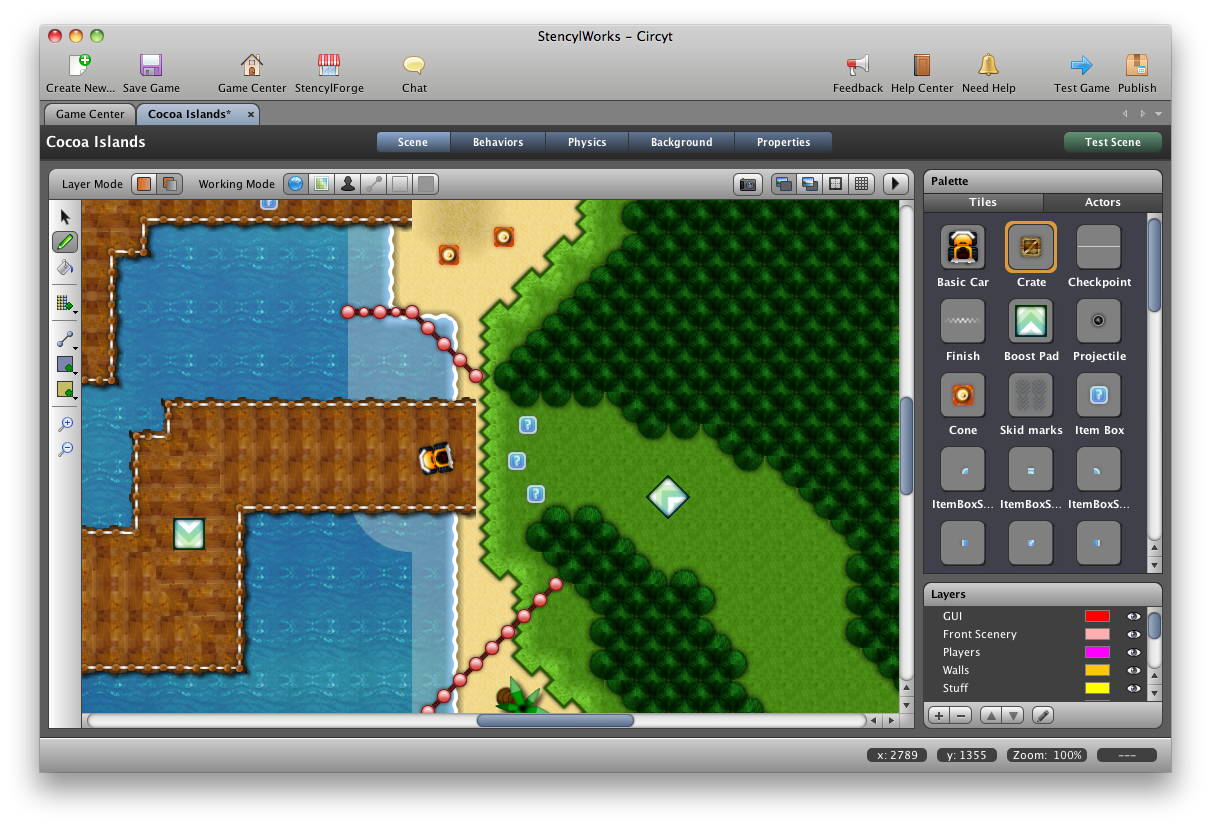
Task: Click the camera screenshot icon
Action: click(747, 184)
